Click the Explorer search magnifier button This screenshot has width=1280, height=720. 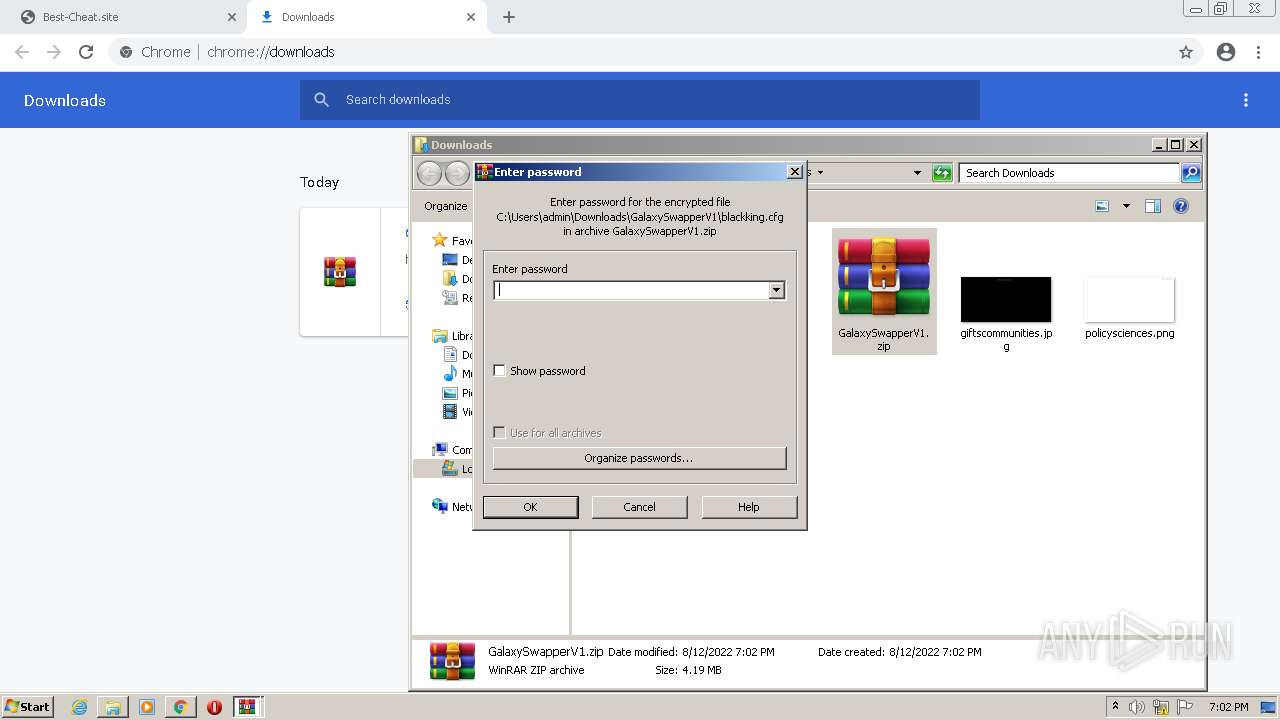[x=1191, y=173]
